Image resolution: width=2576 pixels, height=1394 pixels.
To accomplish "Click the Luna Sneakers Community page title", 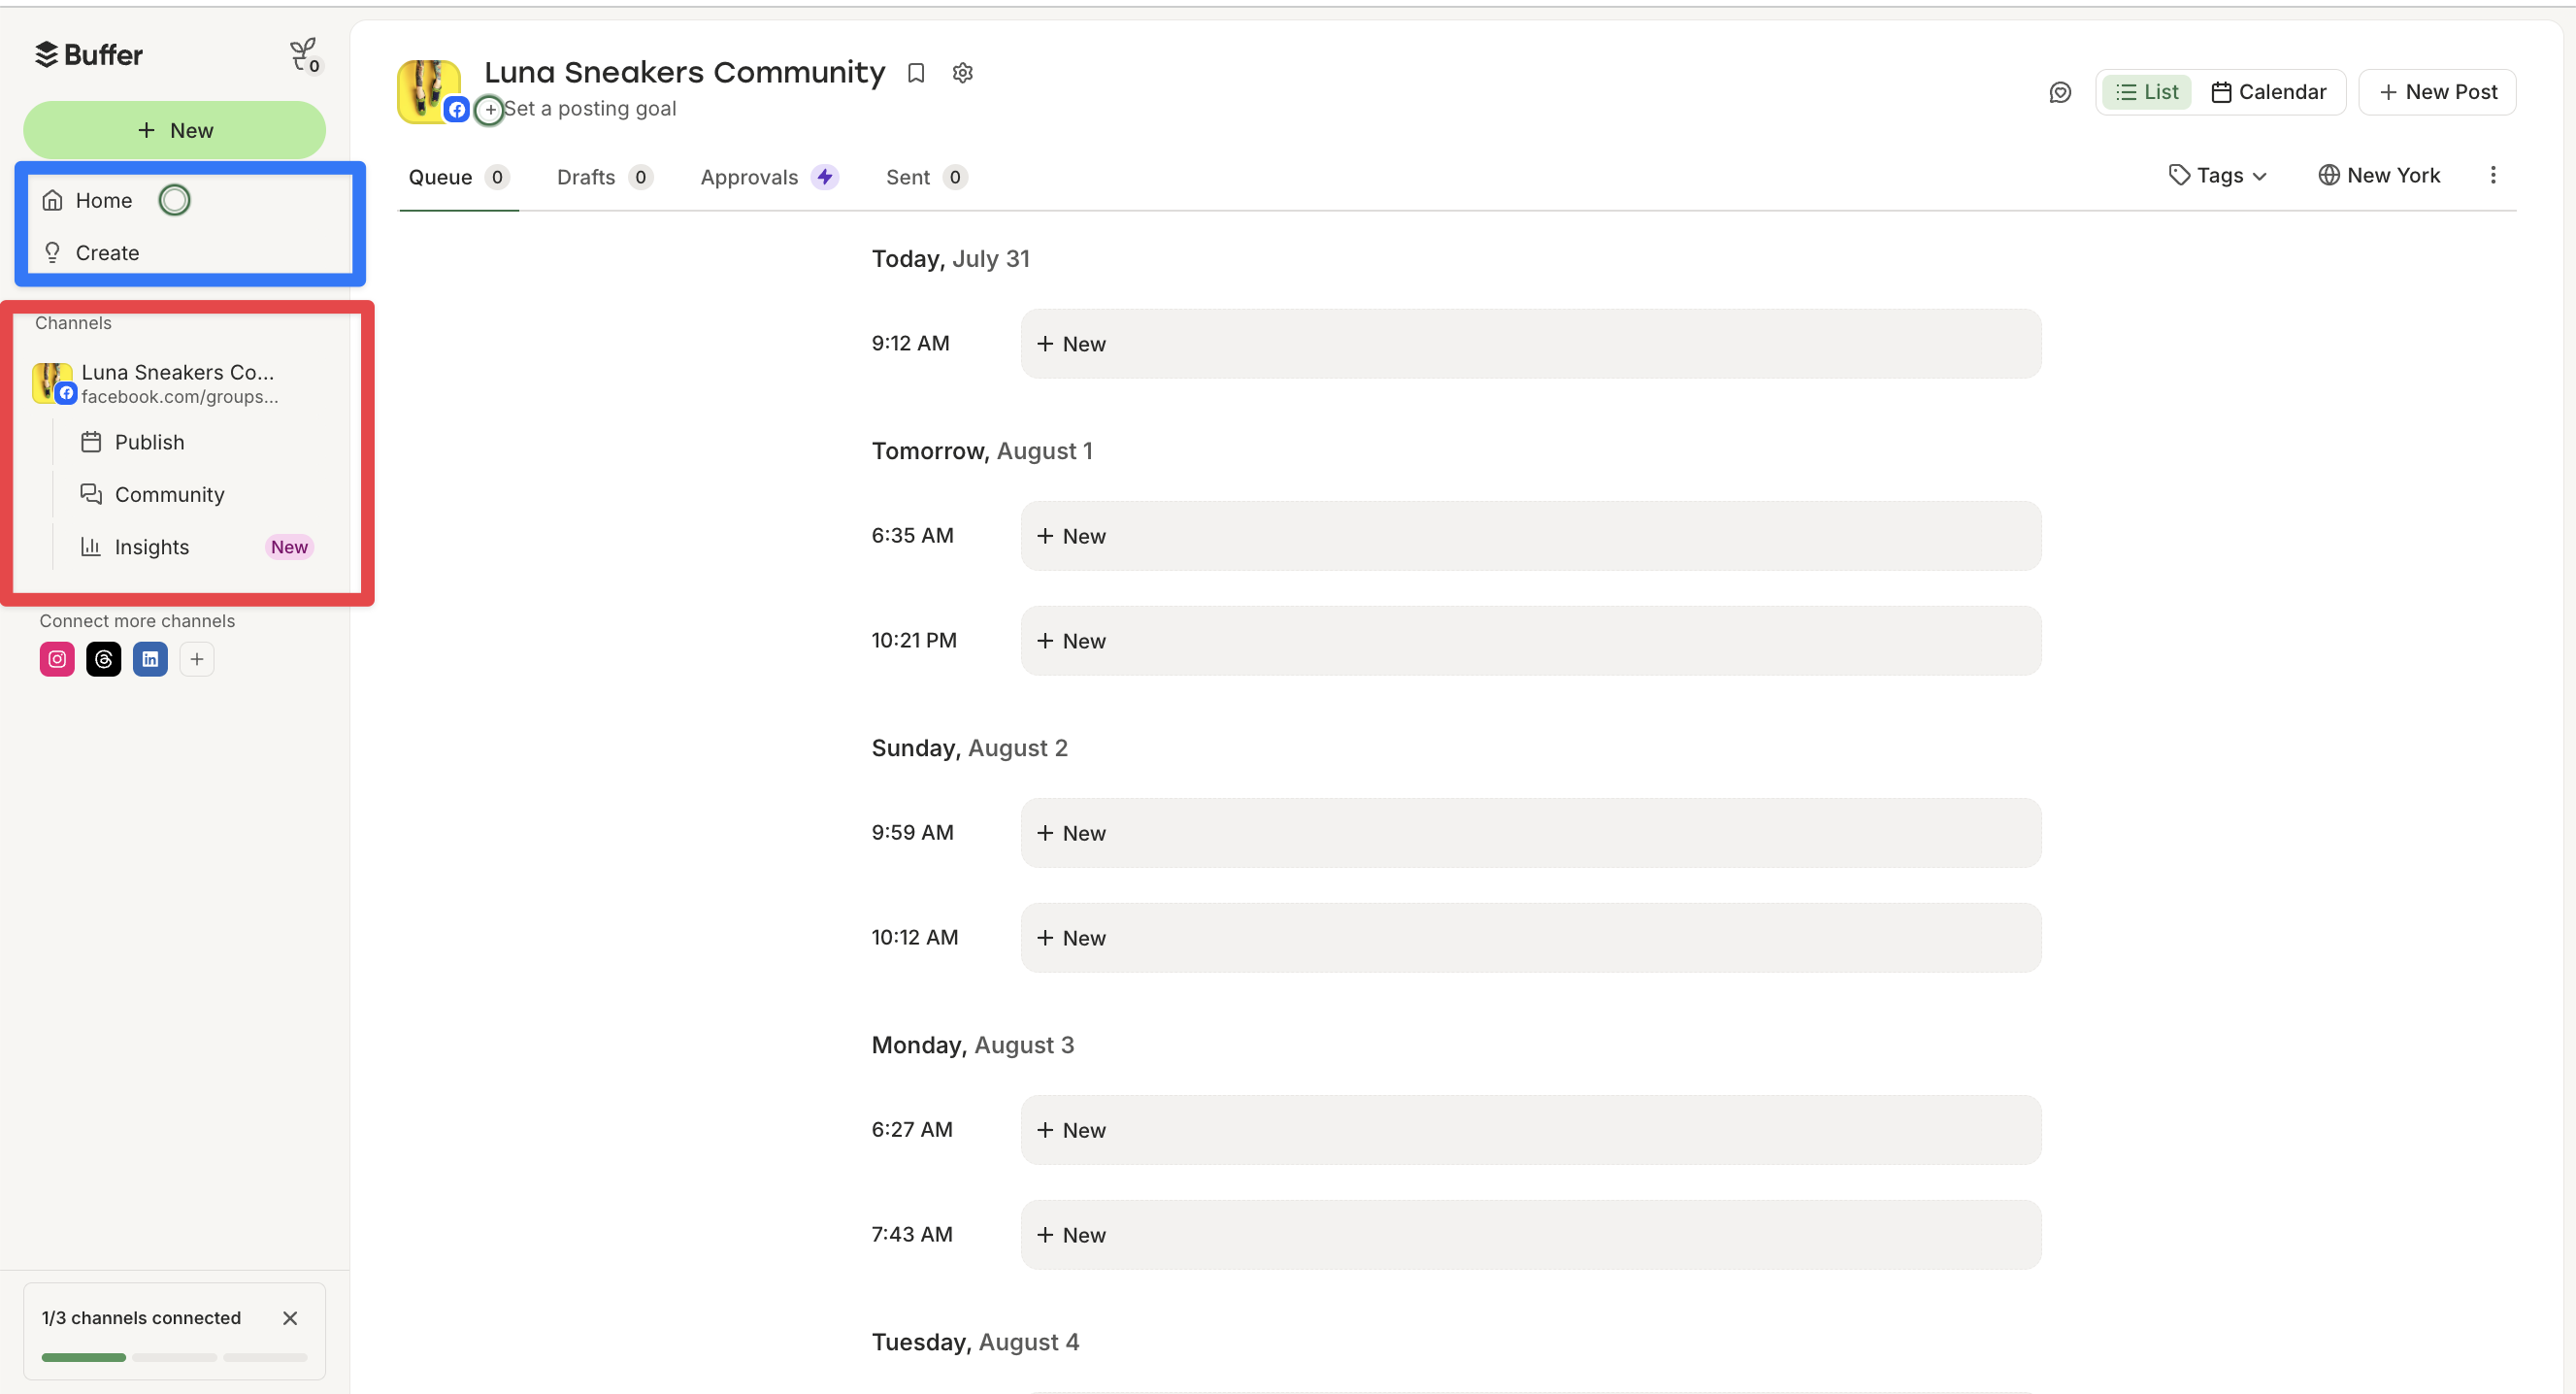I will 685,73.
